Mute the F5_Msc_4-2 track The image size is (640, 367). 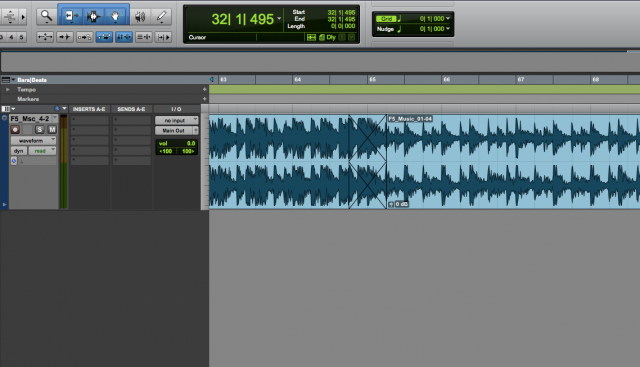(52, 130)
